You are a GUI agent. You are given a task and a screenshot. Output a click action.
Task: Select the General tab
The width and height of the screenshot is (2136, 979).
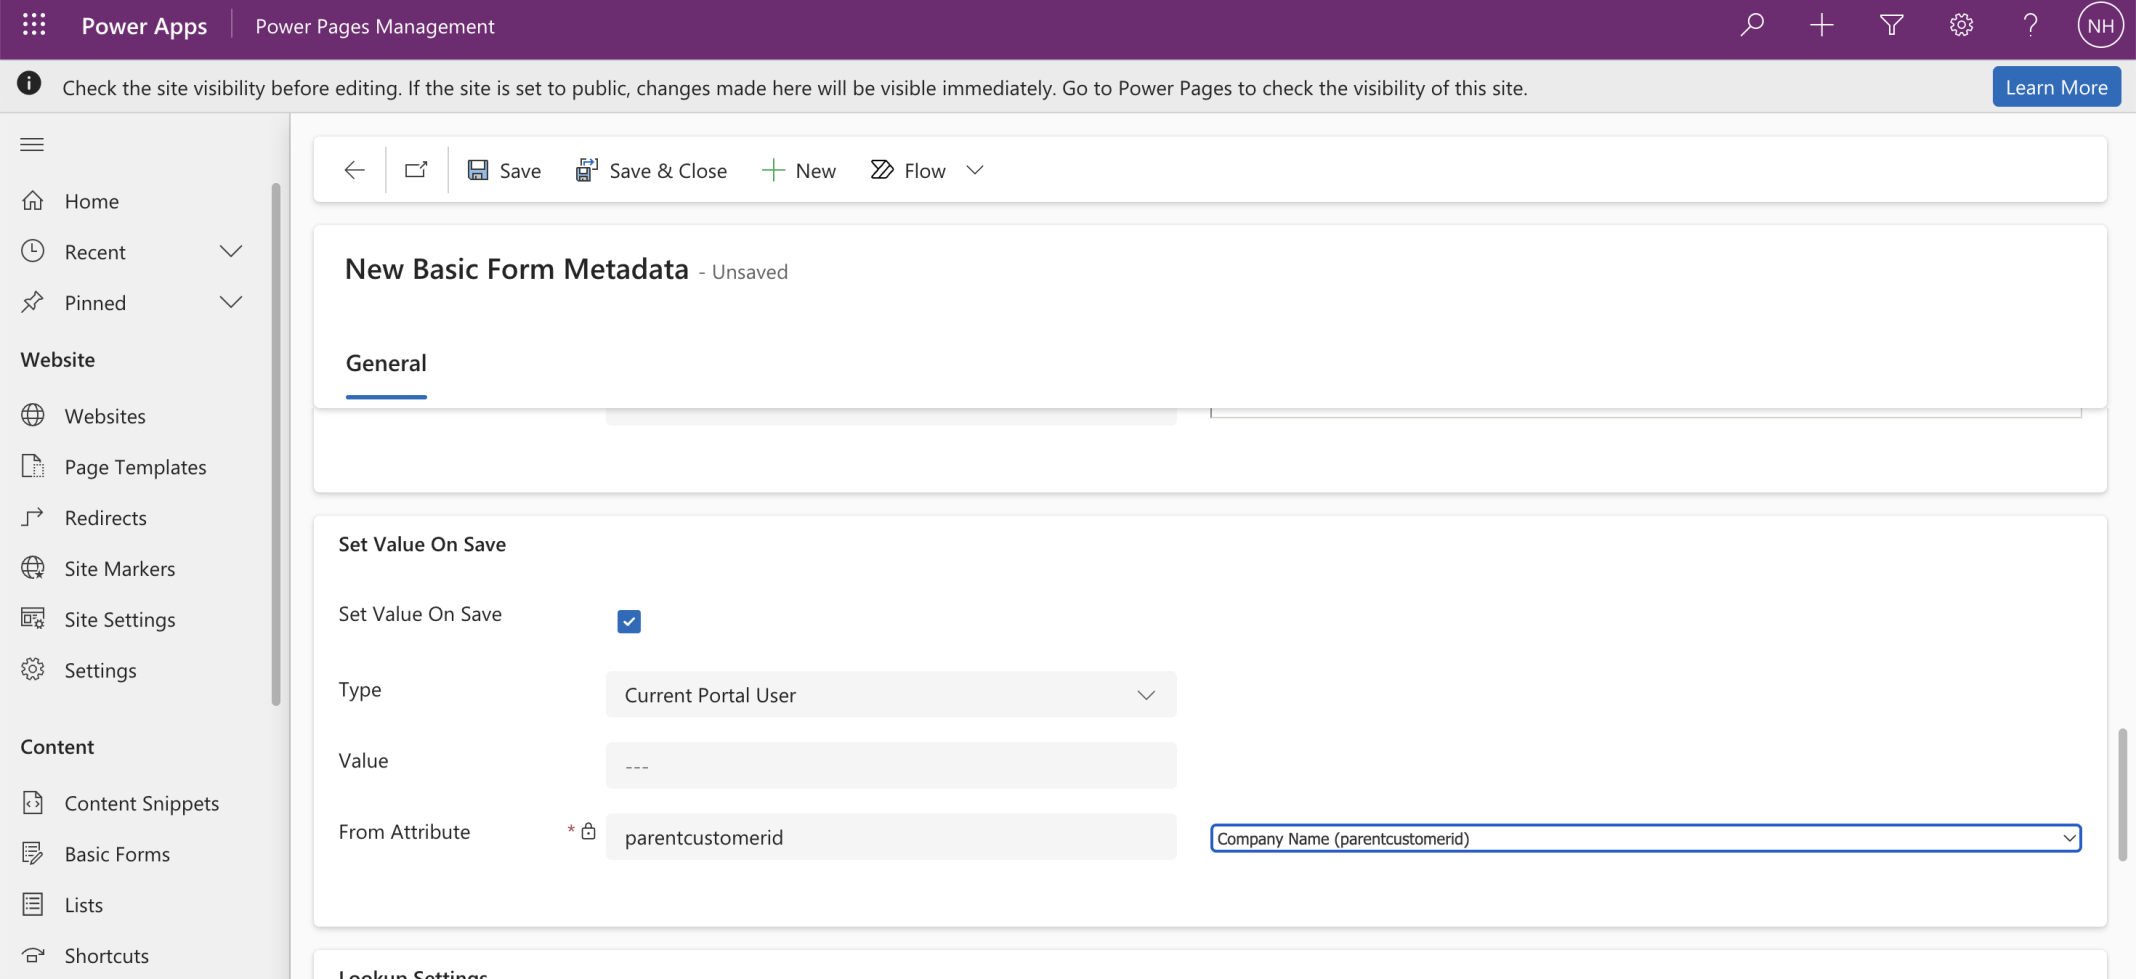[x=386, y=363]
